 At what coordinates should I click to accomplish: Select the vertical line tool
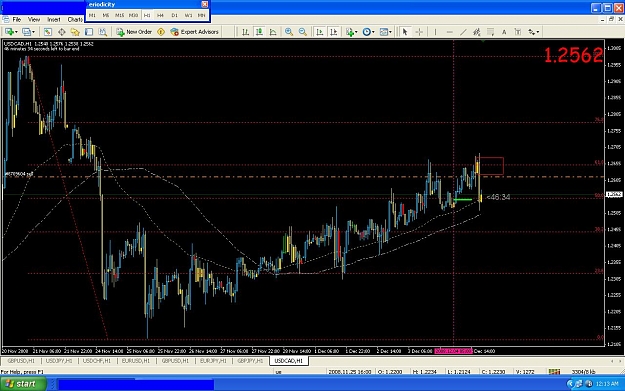coord(435,32)
